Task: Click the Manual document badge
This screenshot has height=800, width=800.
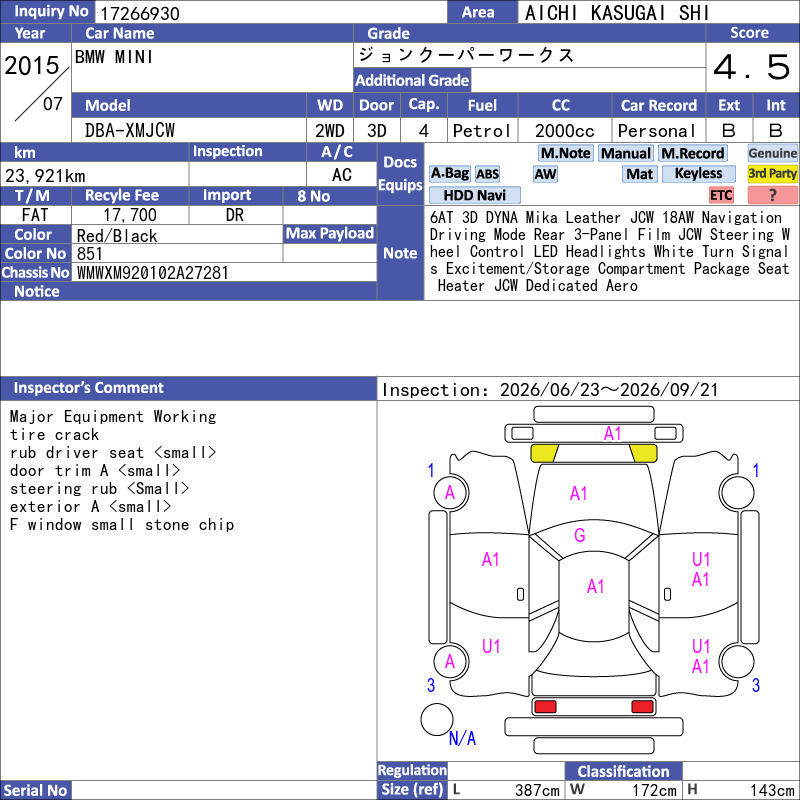Action: 626,153
